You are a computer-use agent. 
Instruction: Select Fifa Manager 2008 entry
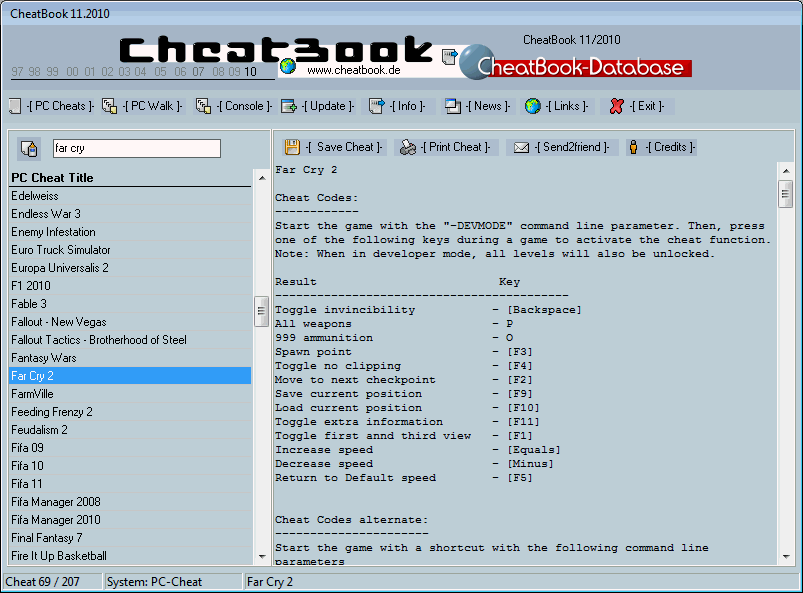click(131, 502)
